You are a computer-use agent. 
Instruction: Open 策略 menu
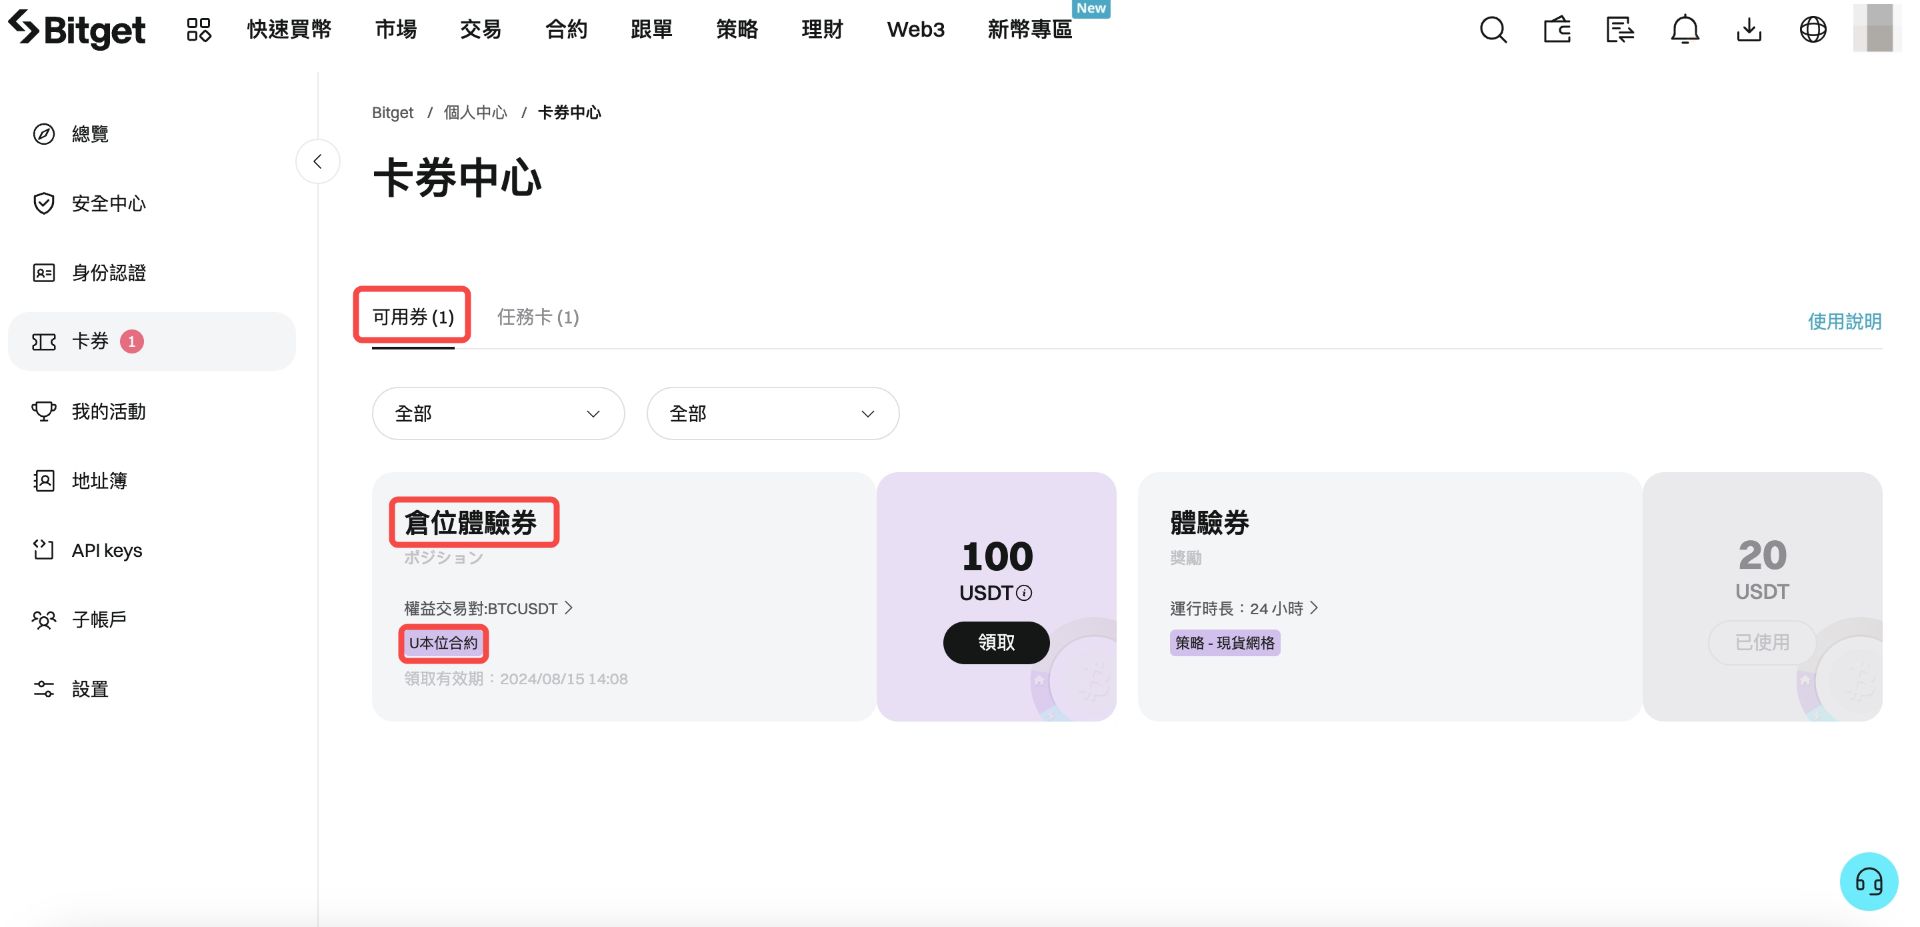(x=737, y=30)
